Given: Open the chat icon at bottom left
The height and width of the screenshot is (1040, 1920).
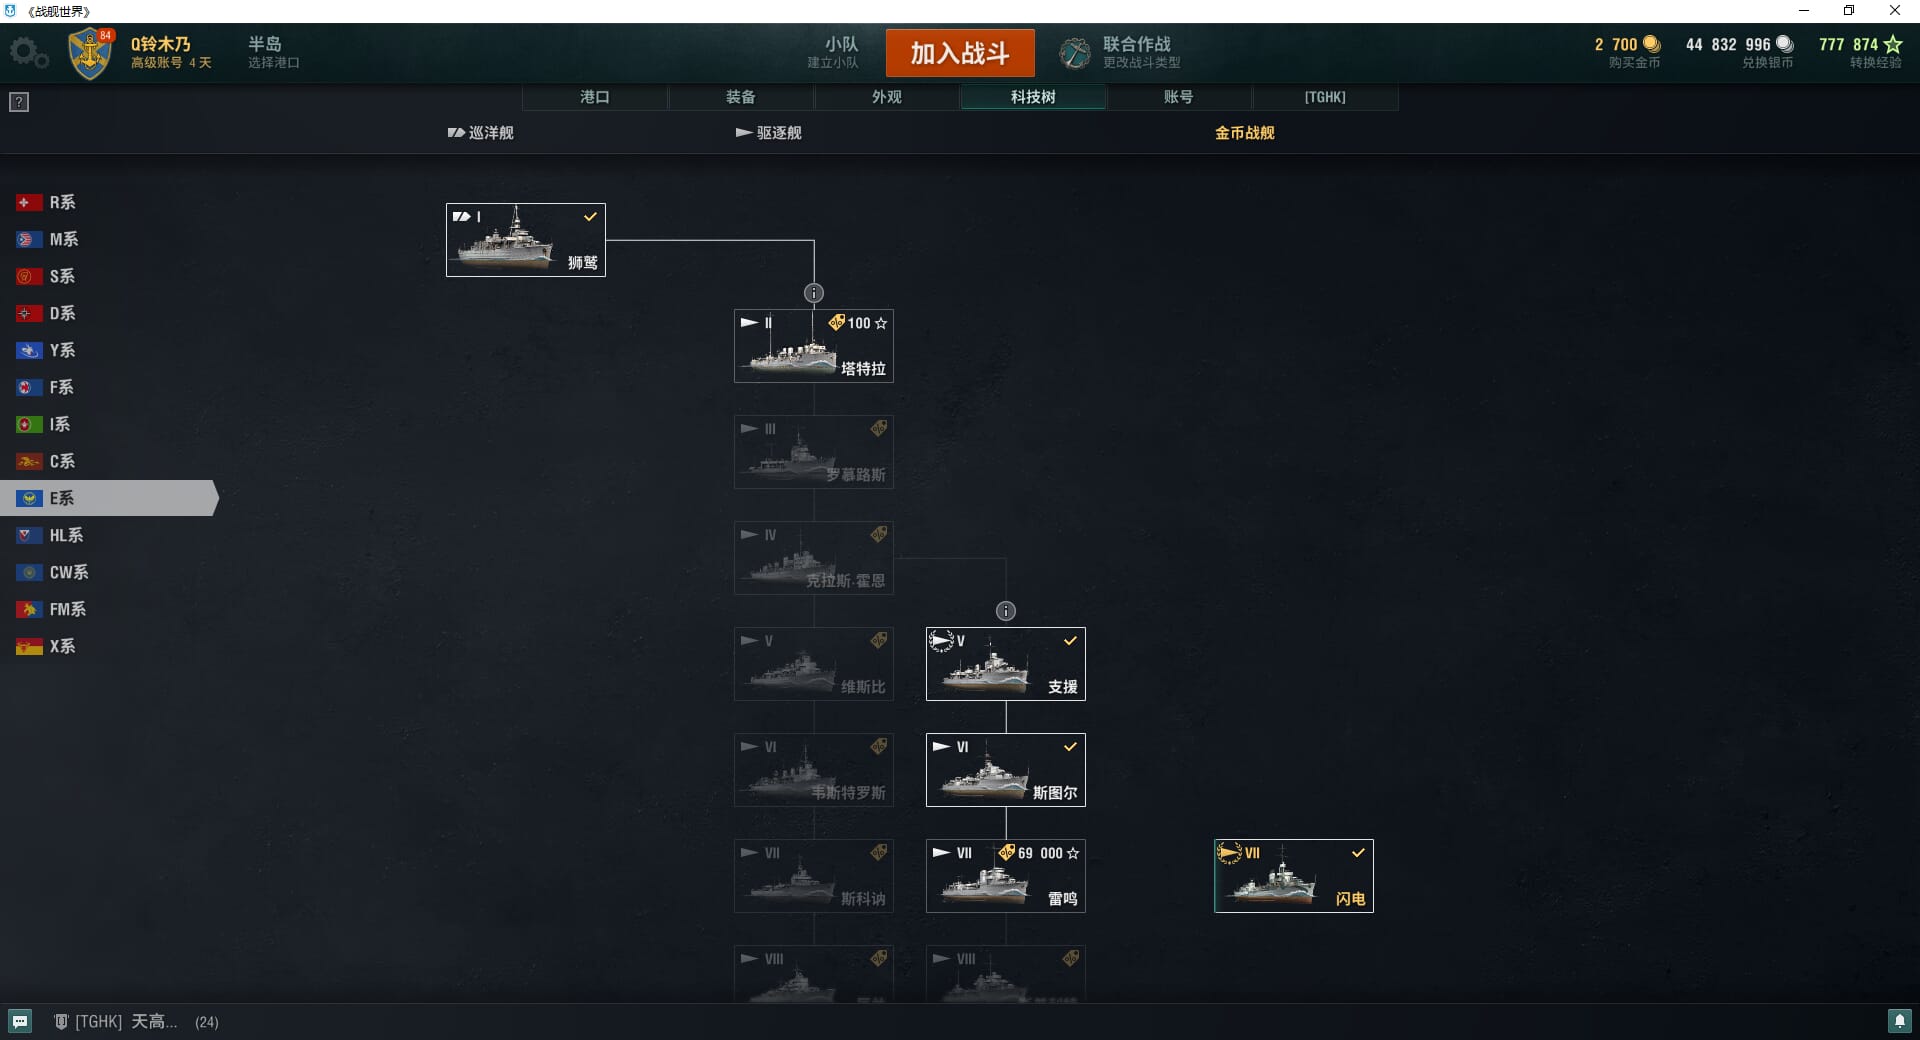Looking at the screenshot, I should (x=20, y=1021).
